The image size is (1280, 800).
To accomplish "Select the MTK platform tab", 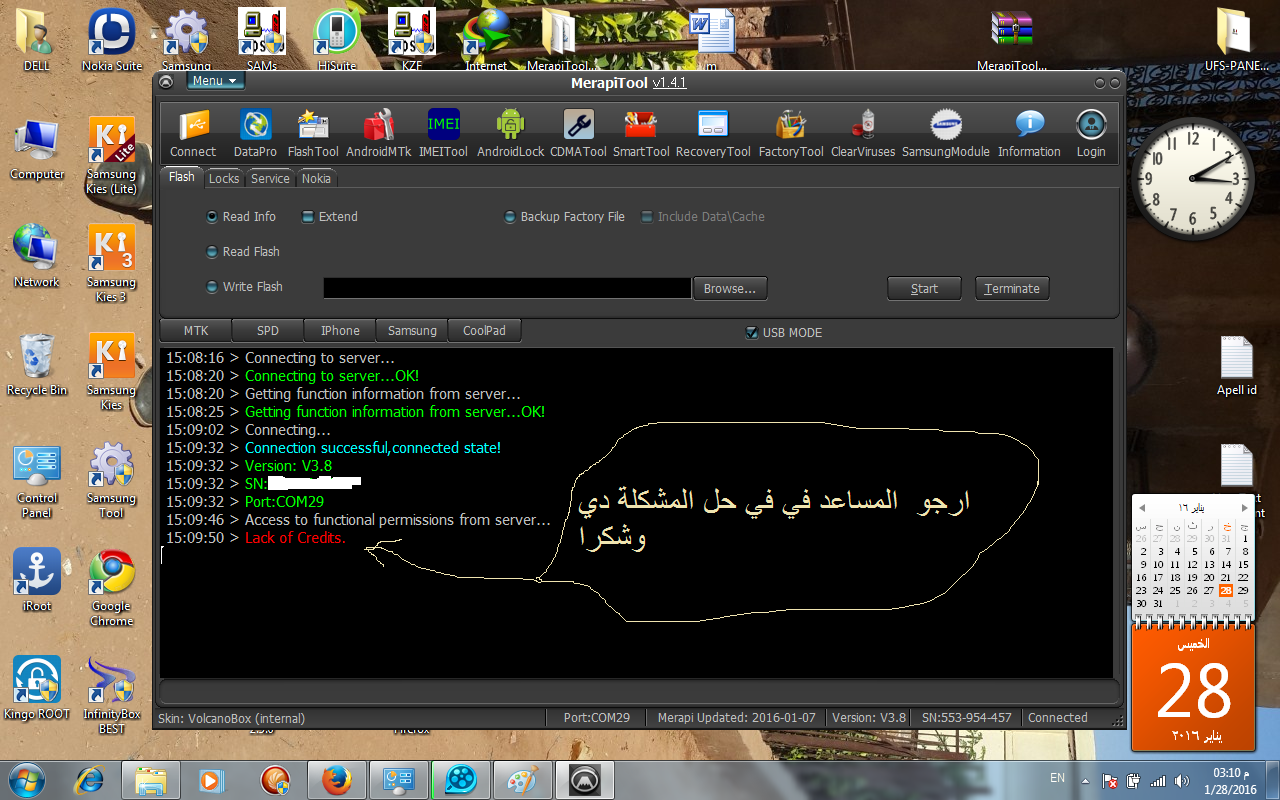I will click(196, 331).
